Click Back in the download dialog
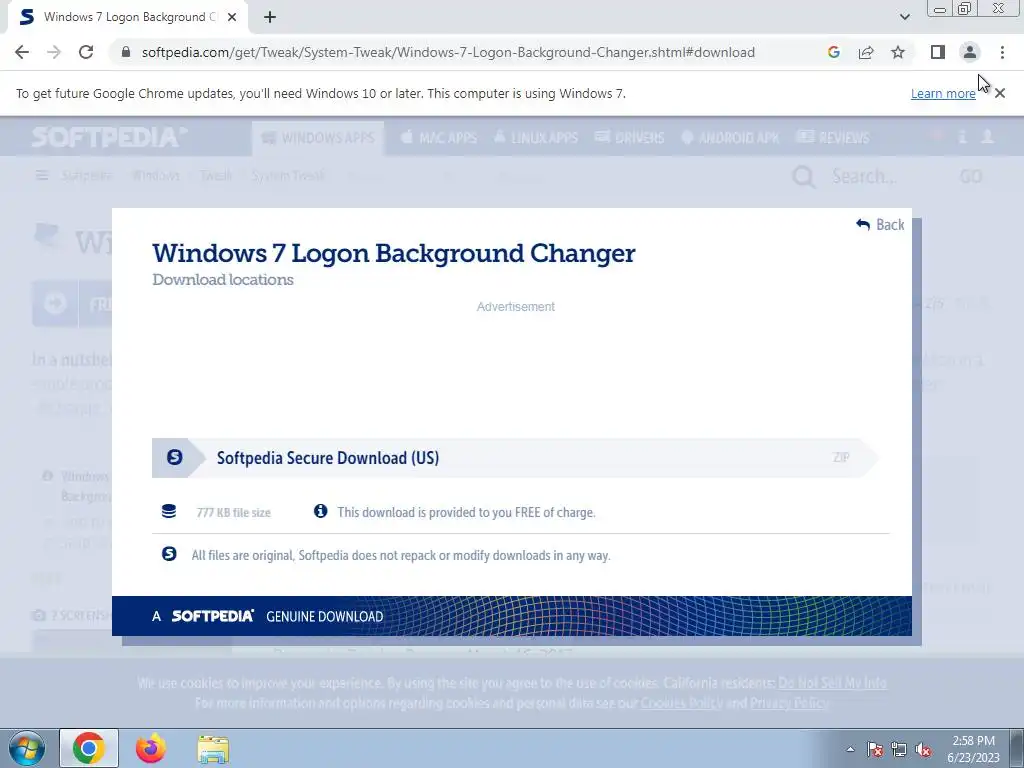This screenshot has width=1024, height=768. coord(880,225)
